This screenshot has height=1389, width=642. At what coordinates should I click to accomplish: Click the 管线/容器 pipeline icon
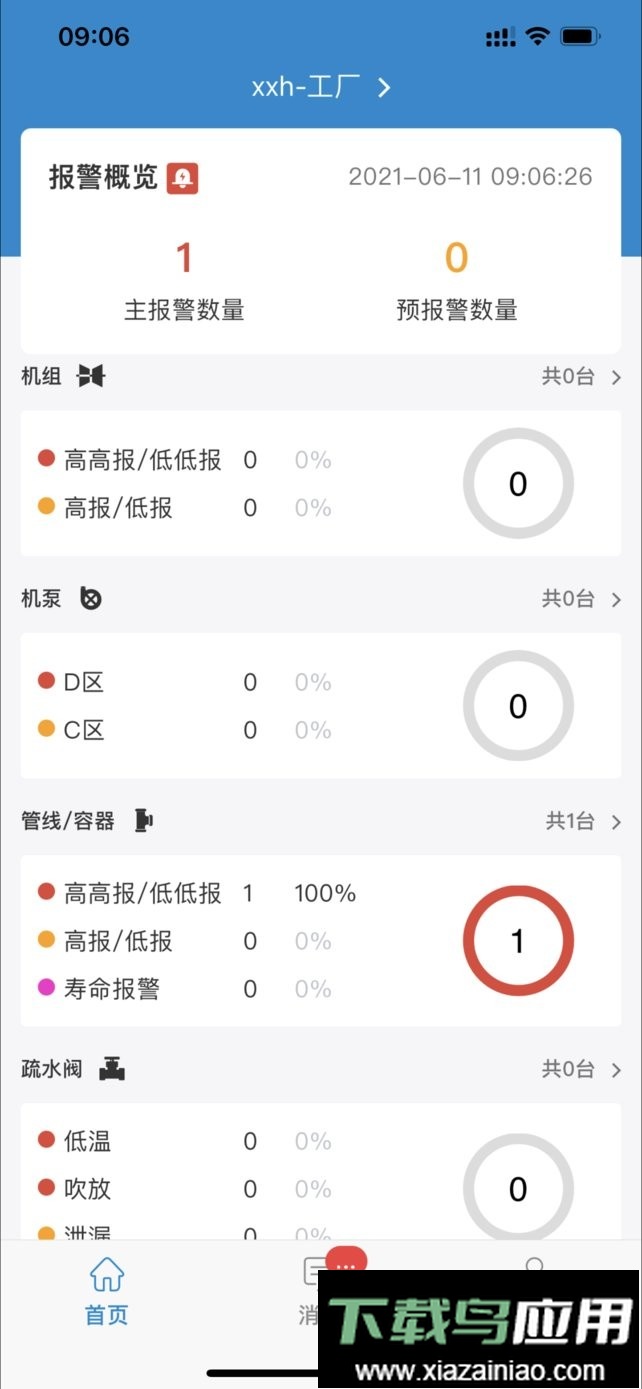point(145,820)
